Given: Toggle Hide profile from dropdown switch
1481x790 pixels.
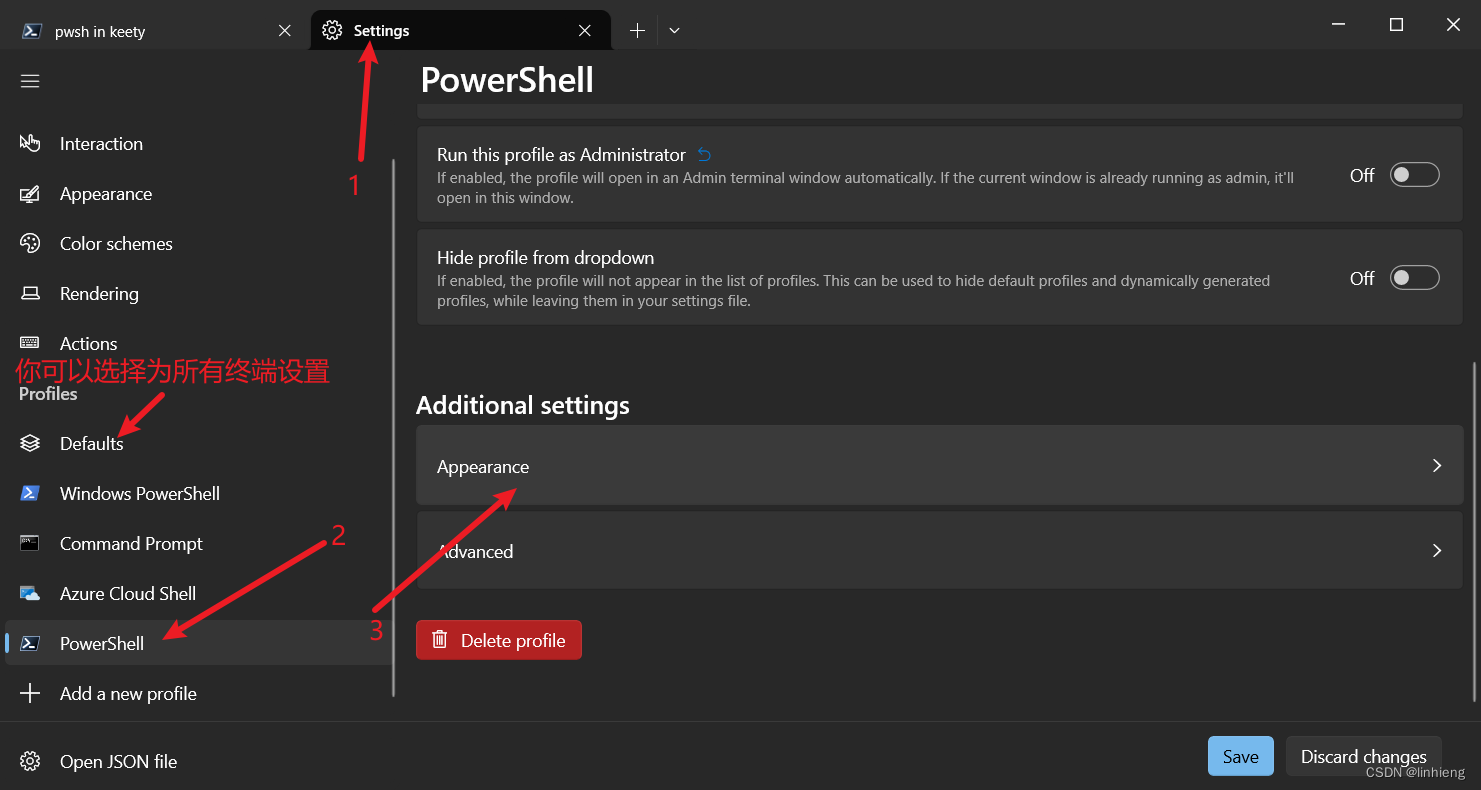Looking at the screenshot, I should point(1414,278).
